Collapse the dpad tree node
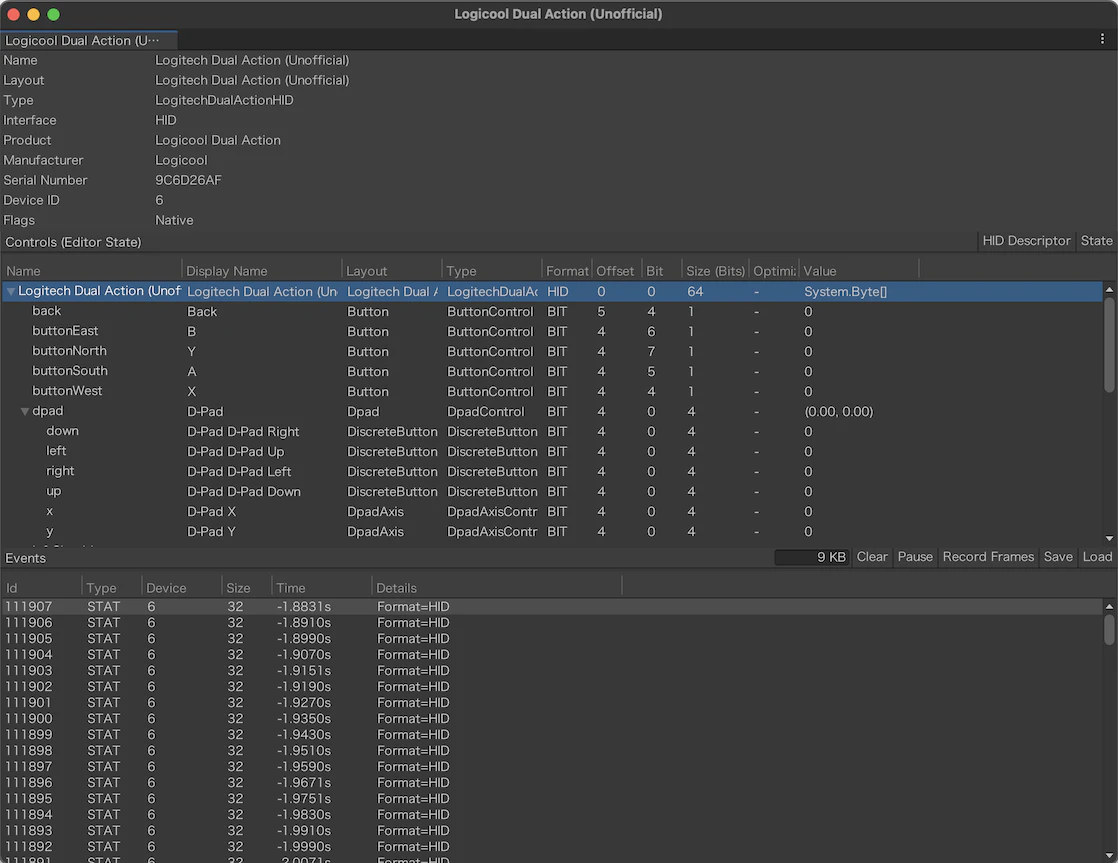 (x=25, y=412)
